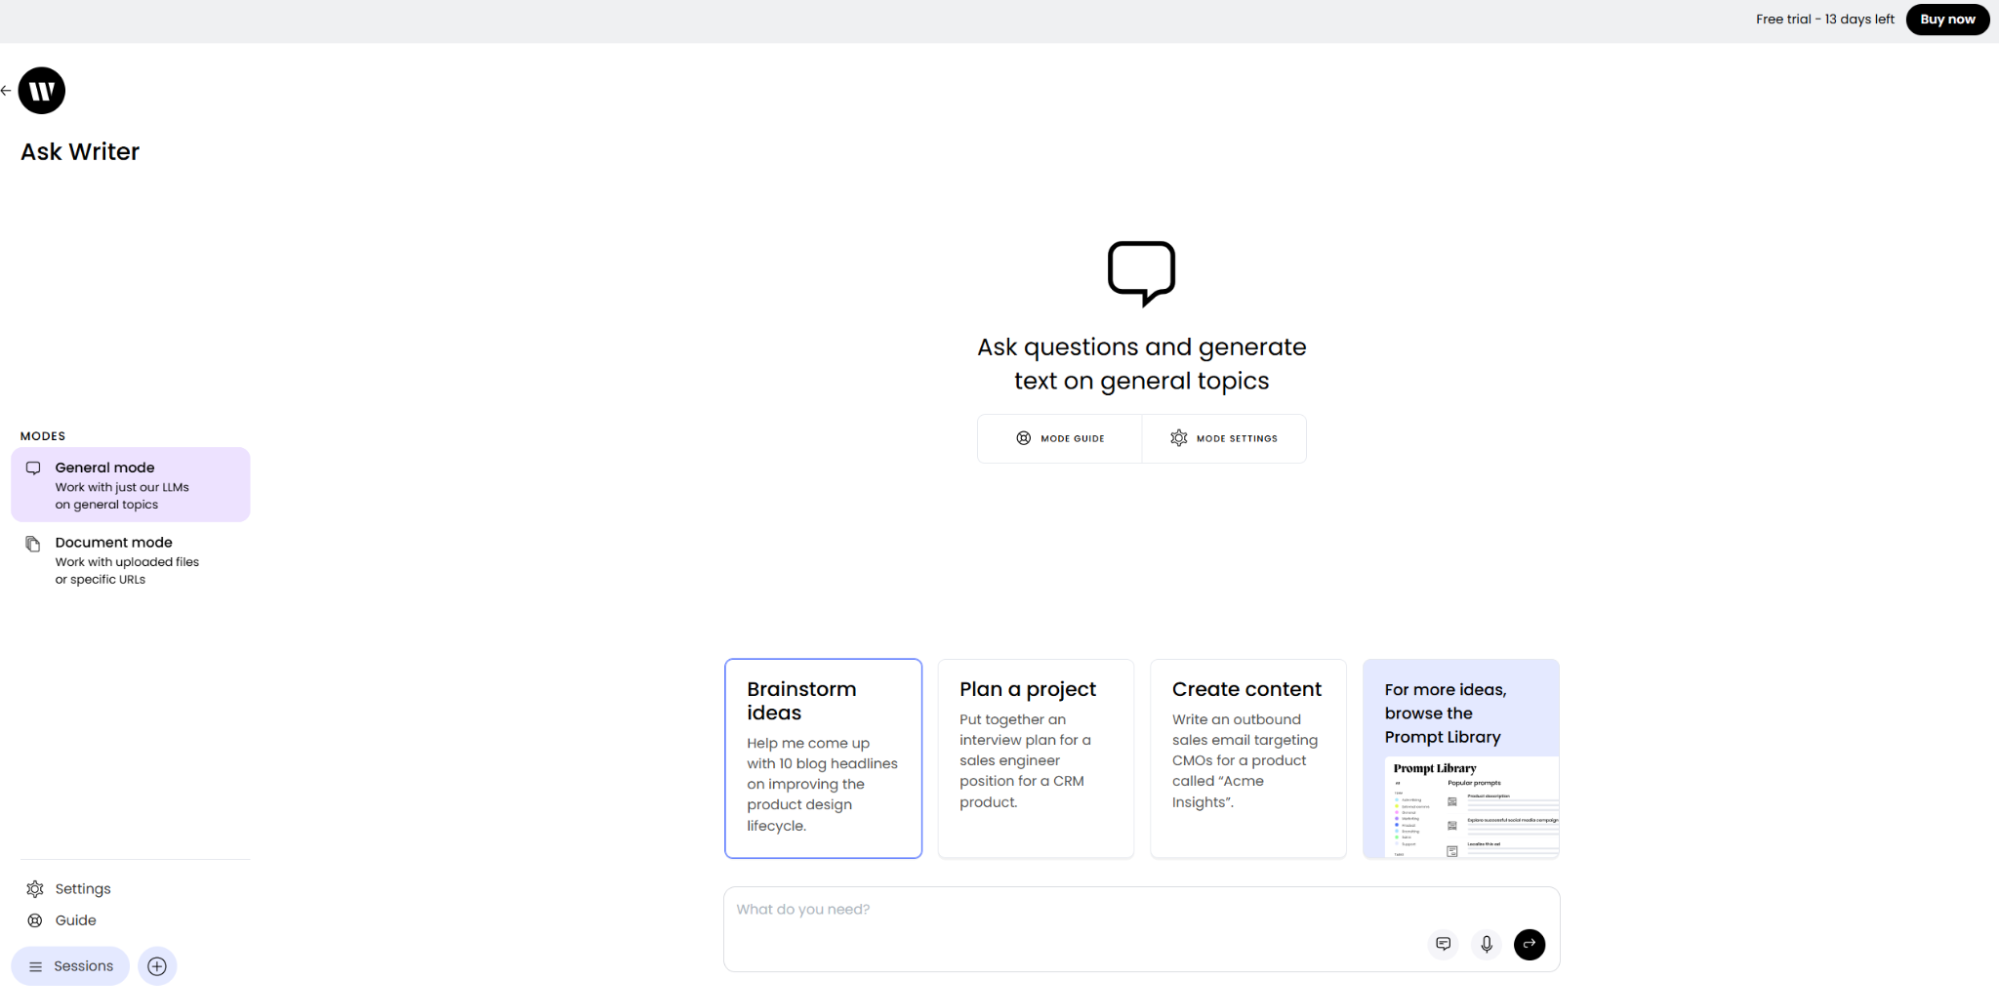Open Mode Settings
Viewport: 1999px width, 992px height.
coord(1224,439)
